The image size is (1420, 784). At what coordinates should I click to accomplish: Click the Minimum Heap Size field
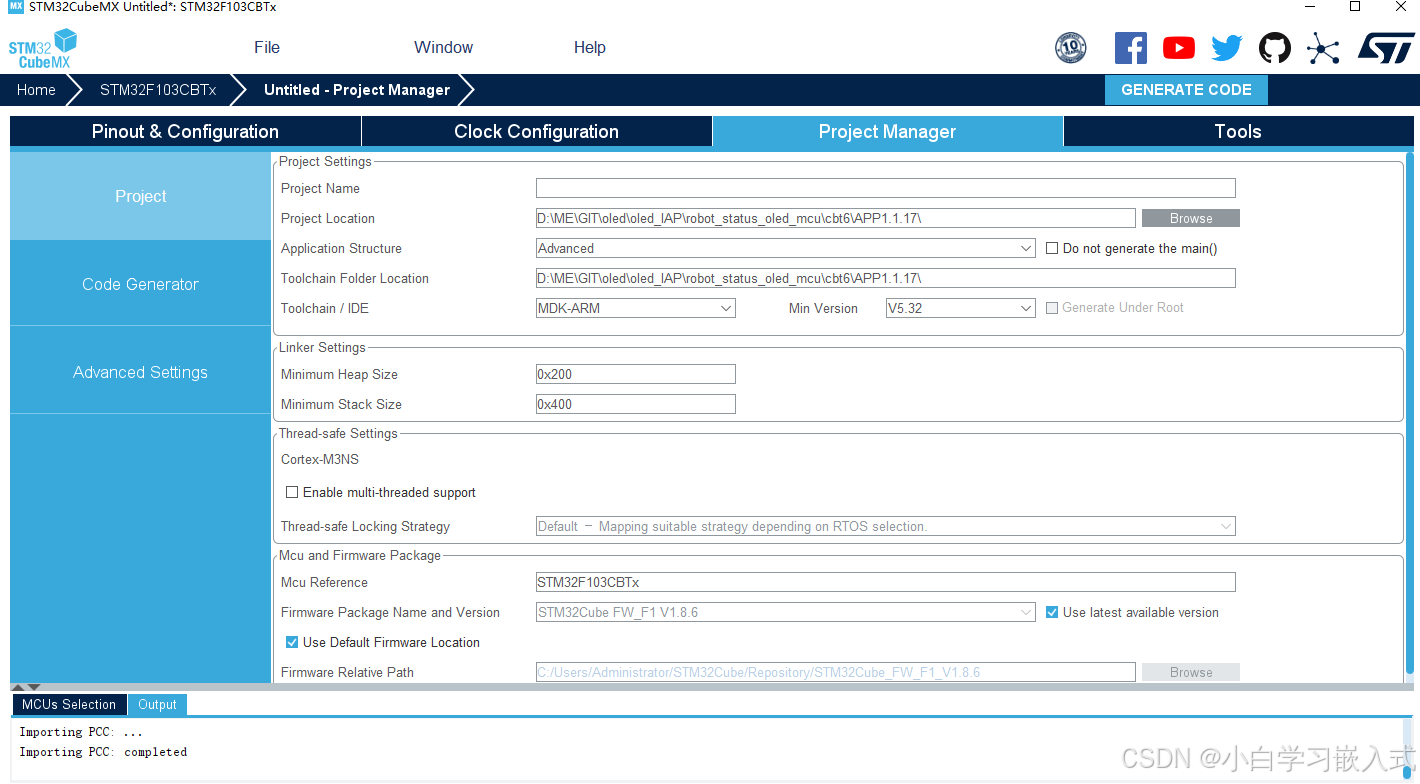tap(636, 374)
